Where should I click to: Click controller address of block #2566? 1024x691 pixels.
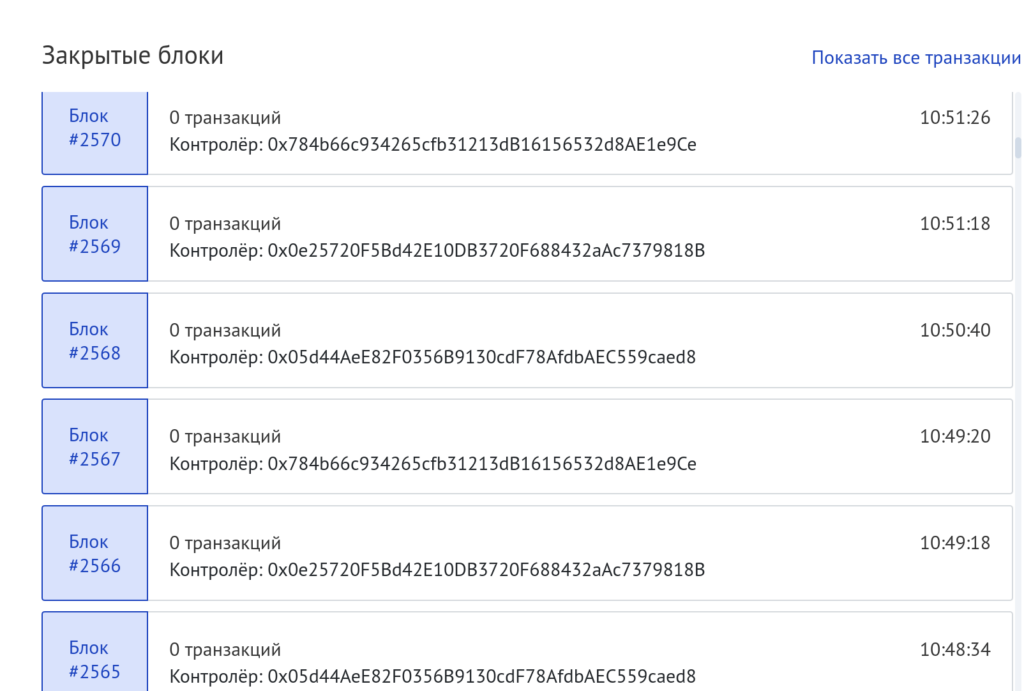pos(486,570)
